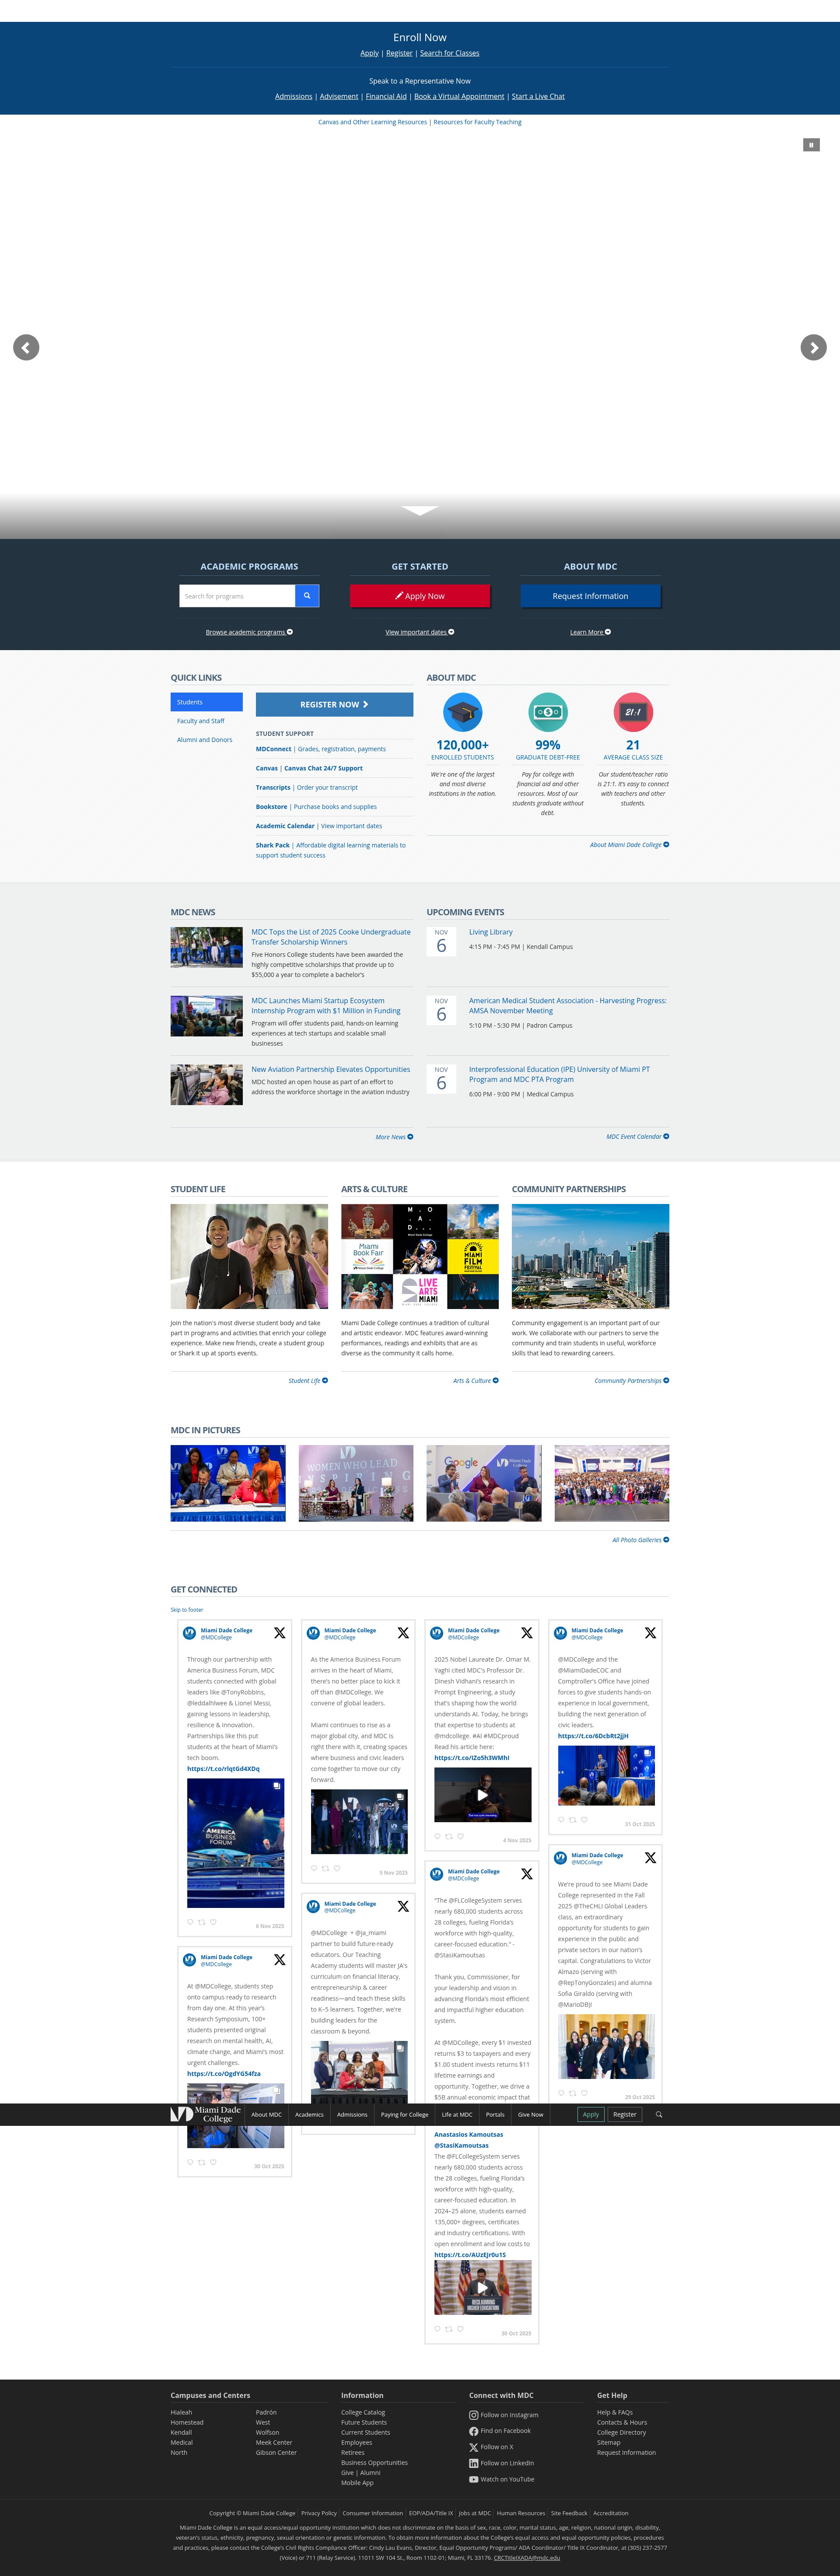The height and width of the screenshot is (2576, 840).
Task: Open Portals menu in sticky nav
Action: click(495, 2114)
